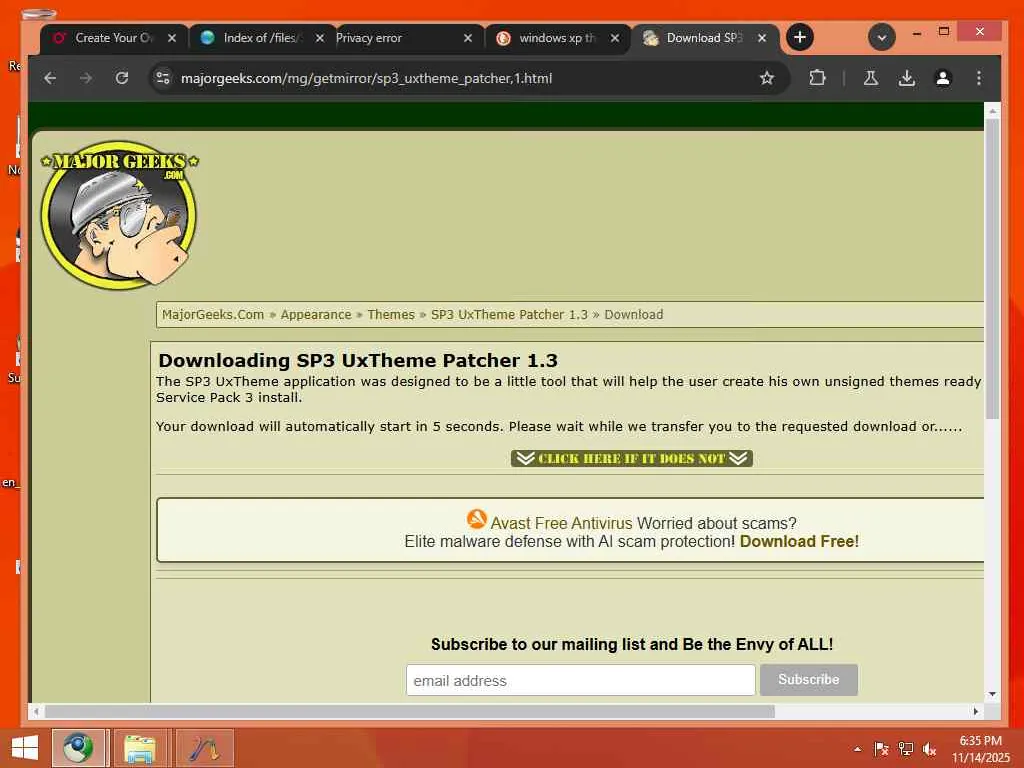Open the browser icon in taskbar
Screen dimensions: 1024x768
pos(78,748)
